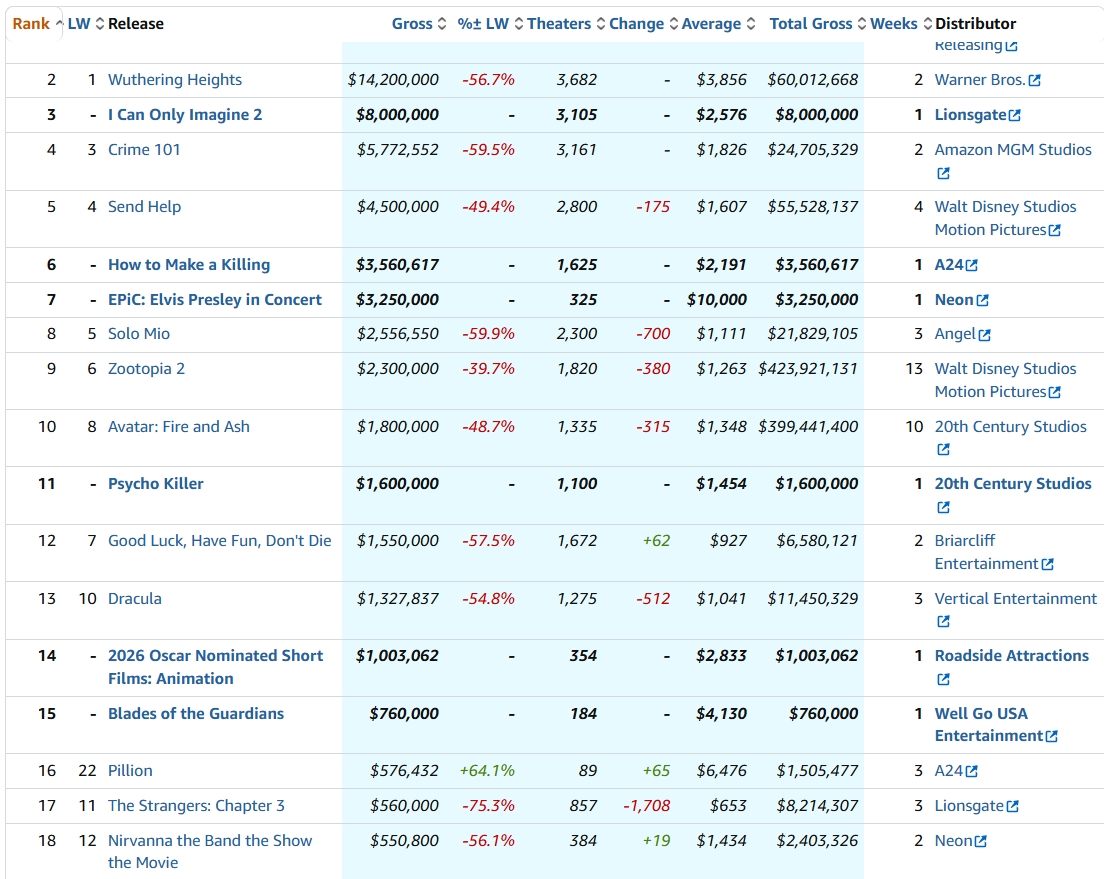Image resolution: width=1113 pixels, height=879 pixels.
Task: Sort table by Rank column
Action: (x=31, y=24)
